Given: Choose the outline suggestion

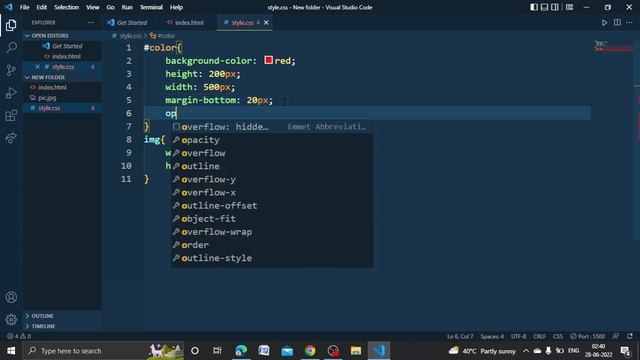Looking at the screenshot, I should [x=272, y=166].
